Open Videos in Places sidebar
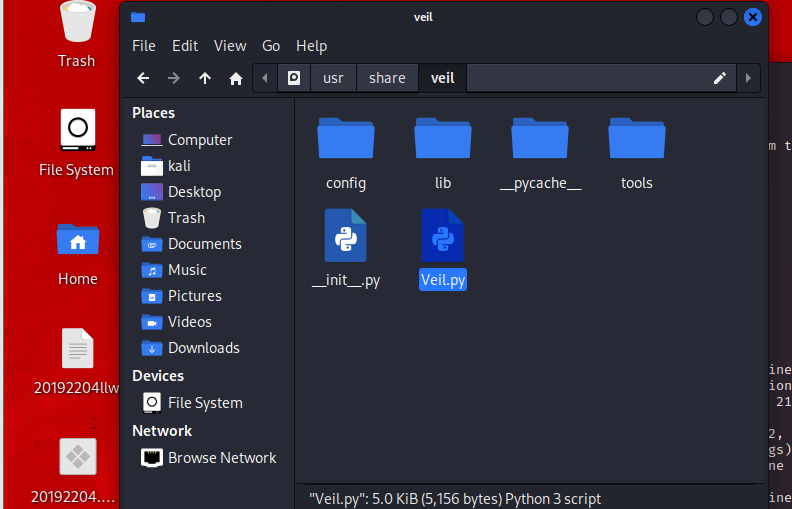This screenshot has height=509, width=792. [176, 322]
